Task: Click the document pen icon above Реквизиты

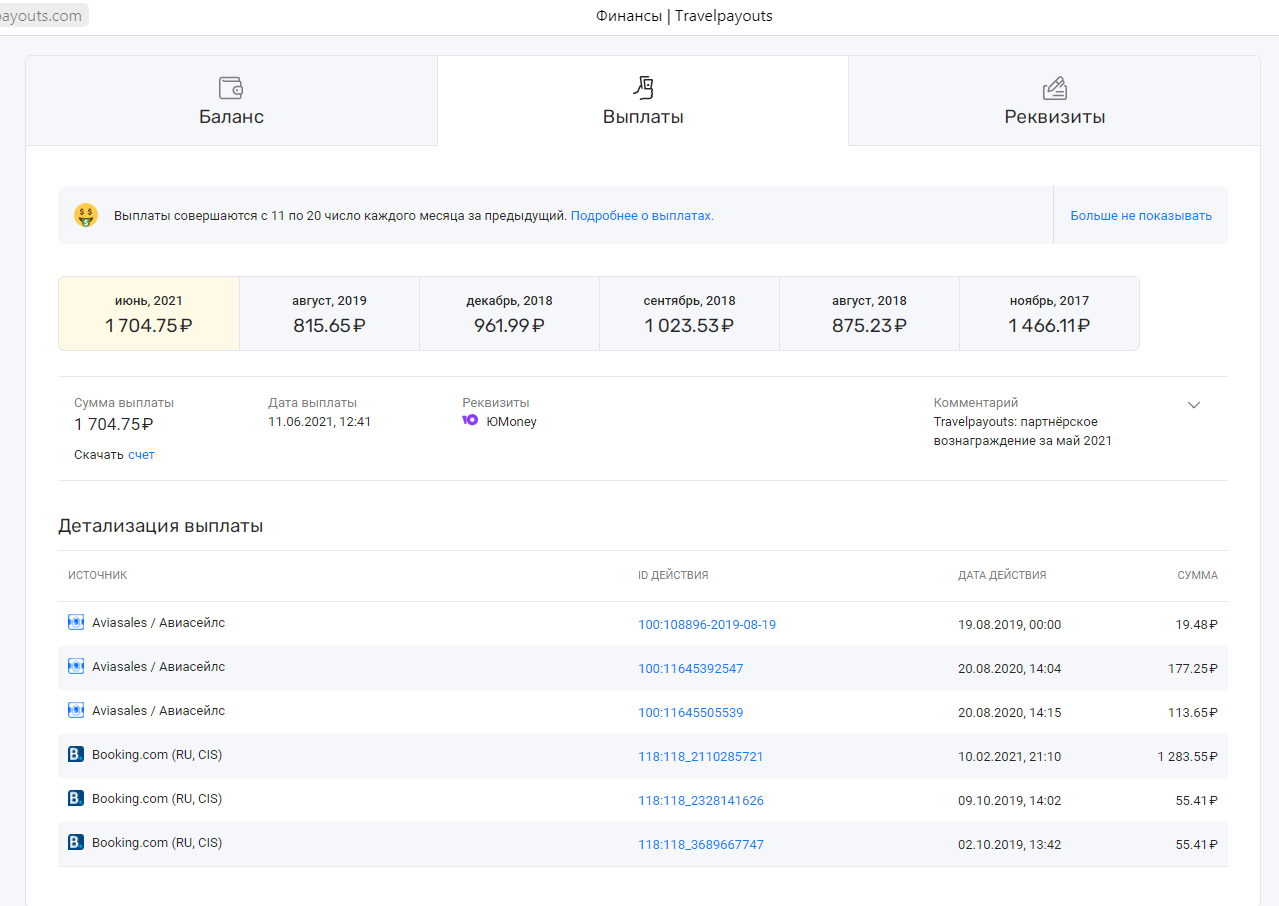Action: tap(1054, 88)
